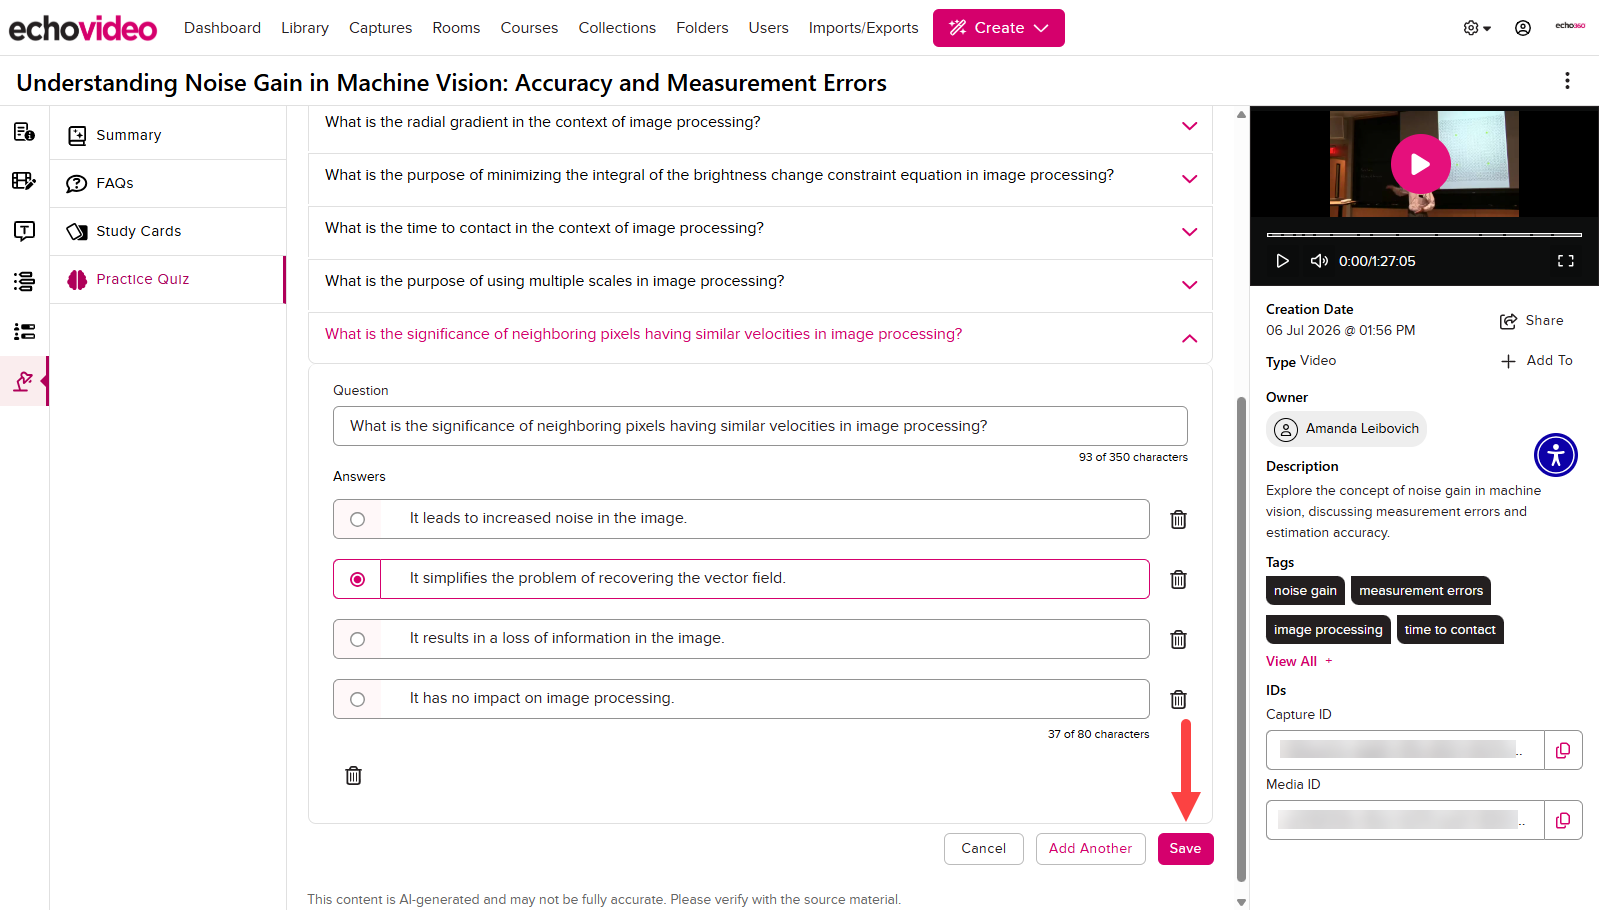1599x910 pixels.
Task: Select radio for 'It simplifies the problem'
Action: click(x=357, y=579)
